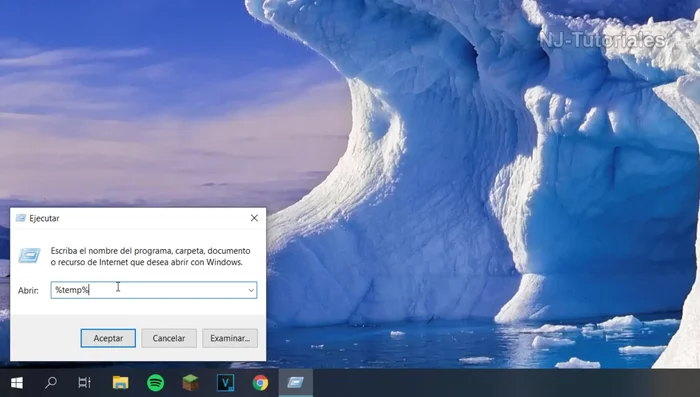Open Vegas Pro from the taskbar
700x397 pixels.
[x=225, y=383]
